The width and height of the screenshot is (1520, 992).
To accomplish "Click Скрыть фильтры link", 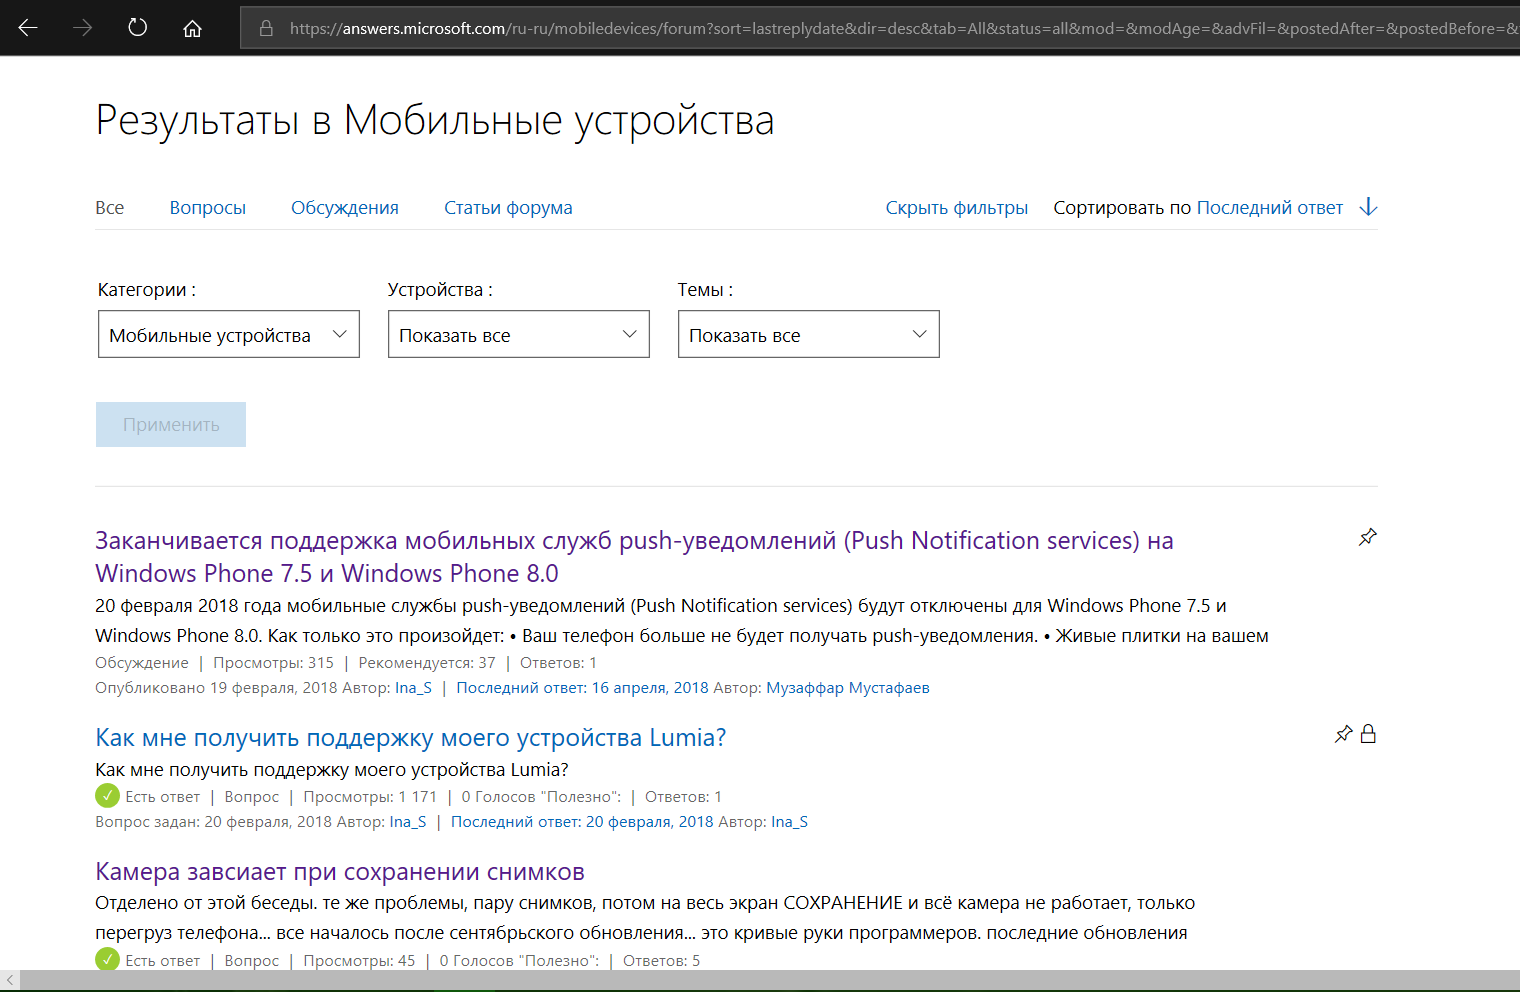I will coord(956,208).
